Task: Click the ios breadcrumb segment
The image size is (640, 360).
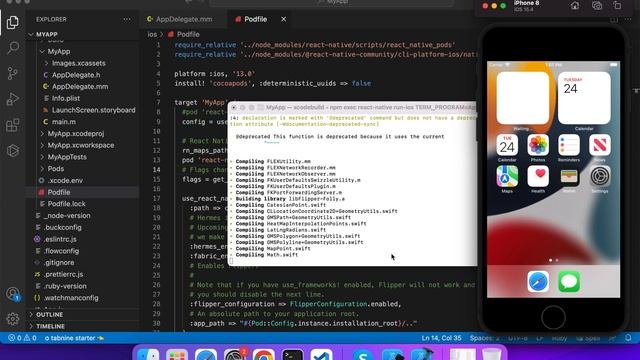Action: point(152,34)
